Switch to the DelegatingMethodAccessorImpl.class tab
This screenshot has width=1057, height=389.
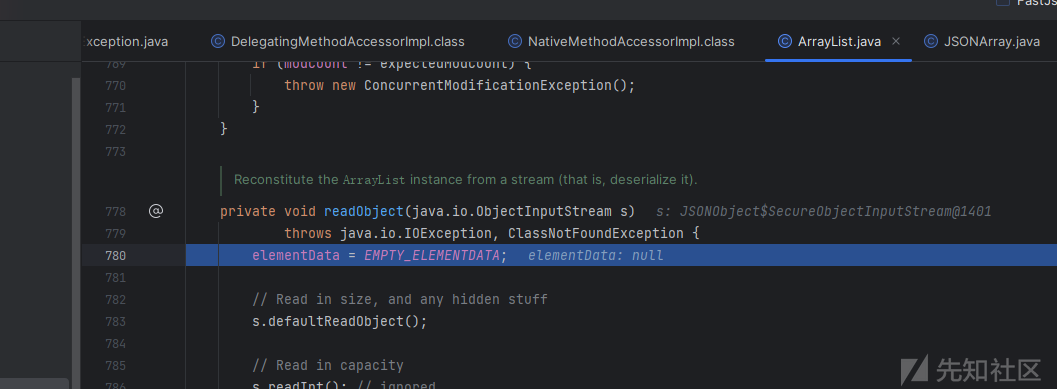[338, 42]
